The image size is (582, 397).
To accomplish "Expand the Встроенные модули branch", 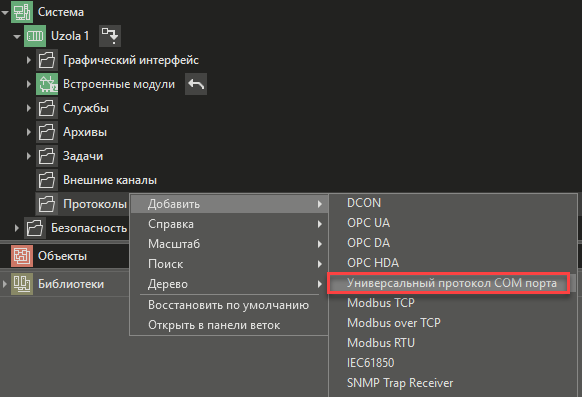I will [29, 84].
